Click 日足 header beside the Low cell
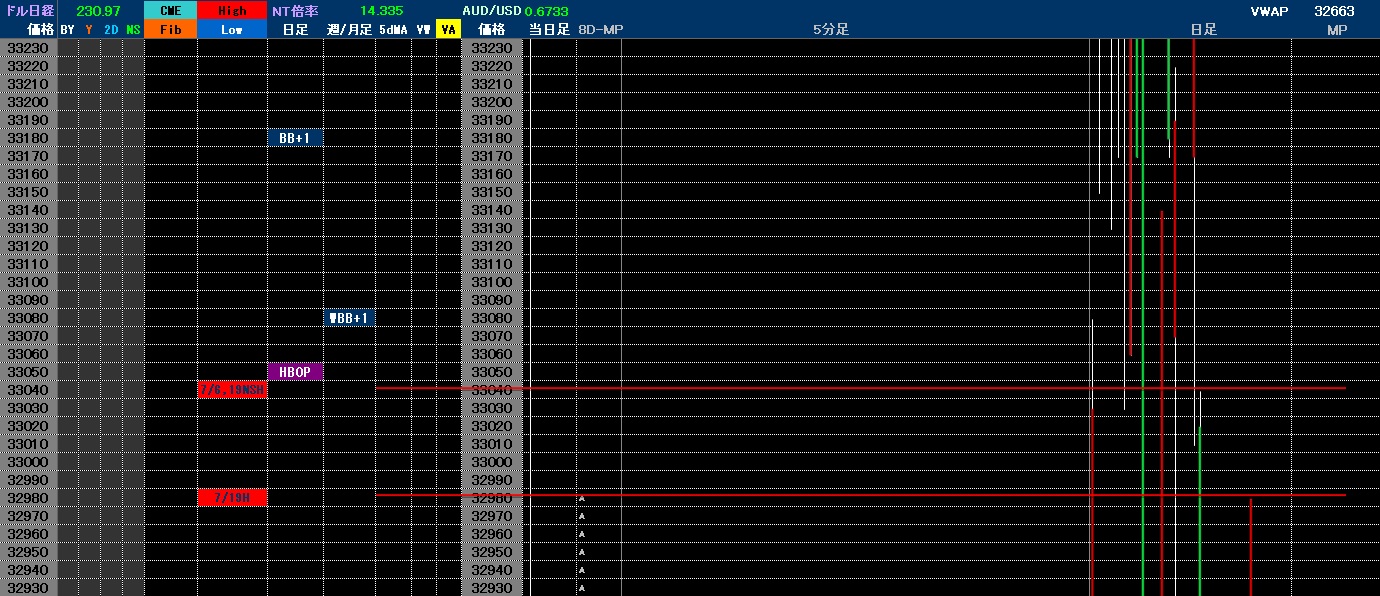 (x=295, y=30)
